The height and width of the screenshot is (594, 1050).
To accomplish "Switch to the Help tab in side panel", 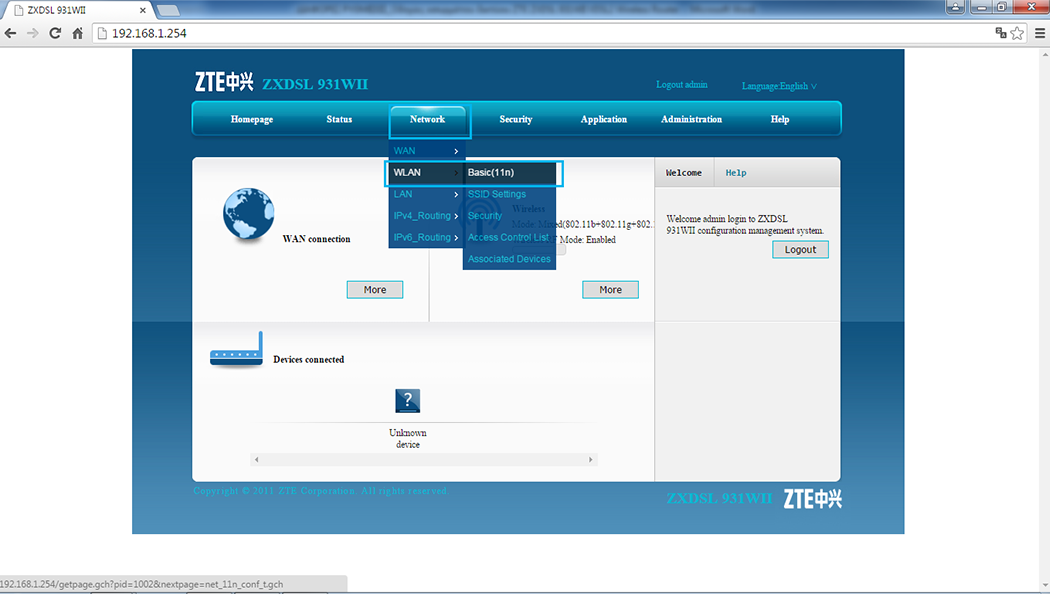I will tap(736, 173).
